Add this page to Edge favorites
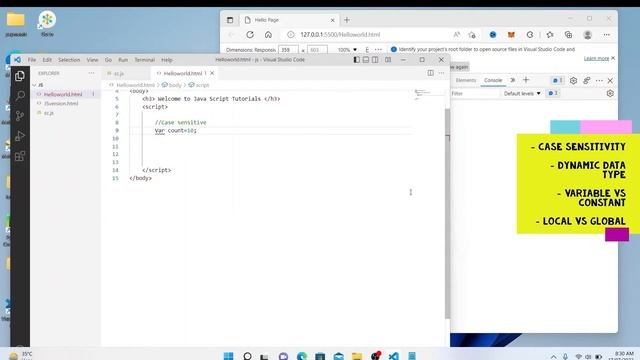 (x=472, y=35)
